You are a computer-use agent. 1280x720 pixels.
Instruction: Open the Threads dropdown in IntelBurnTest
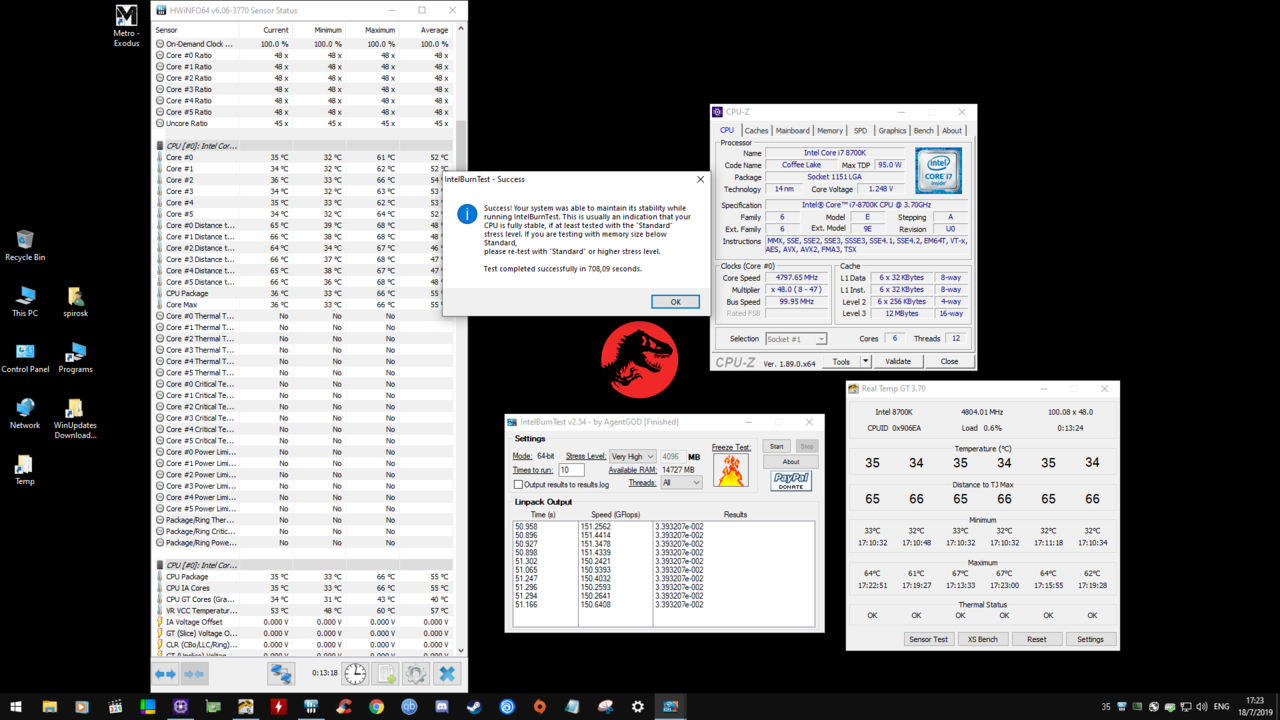click(x=680, y=482)
